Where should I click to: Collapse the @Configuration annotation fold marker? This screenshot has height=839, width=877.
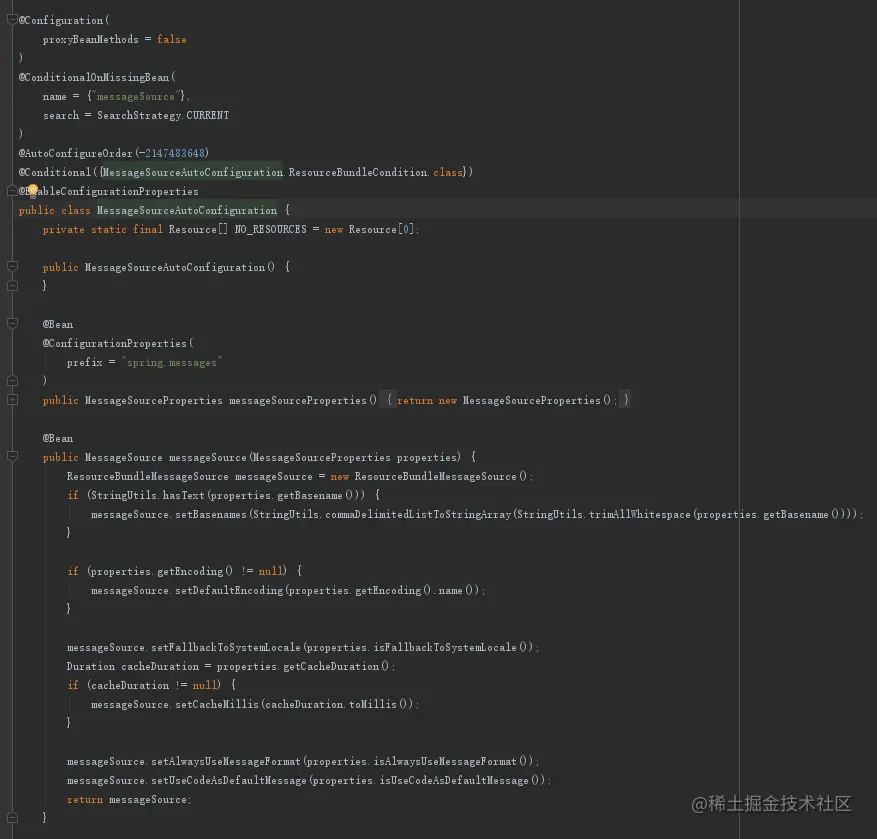tap(12, 20)
